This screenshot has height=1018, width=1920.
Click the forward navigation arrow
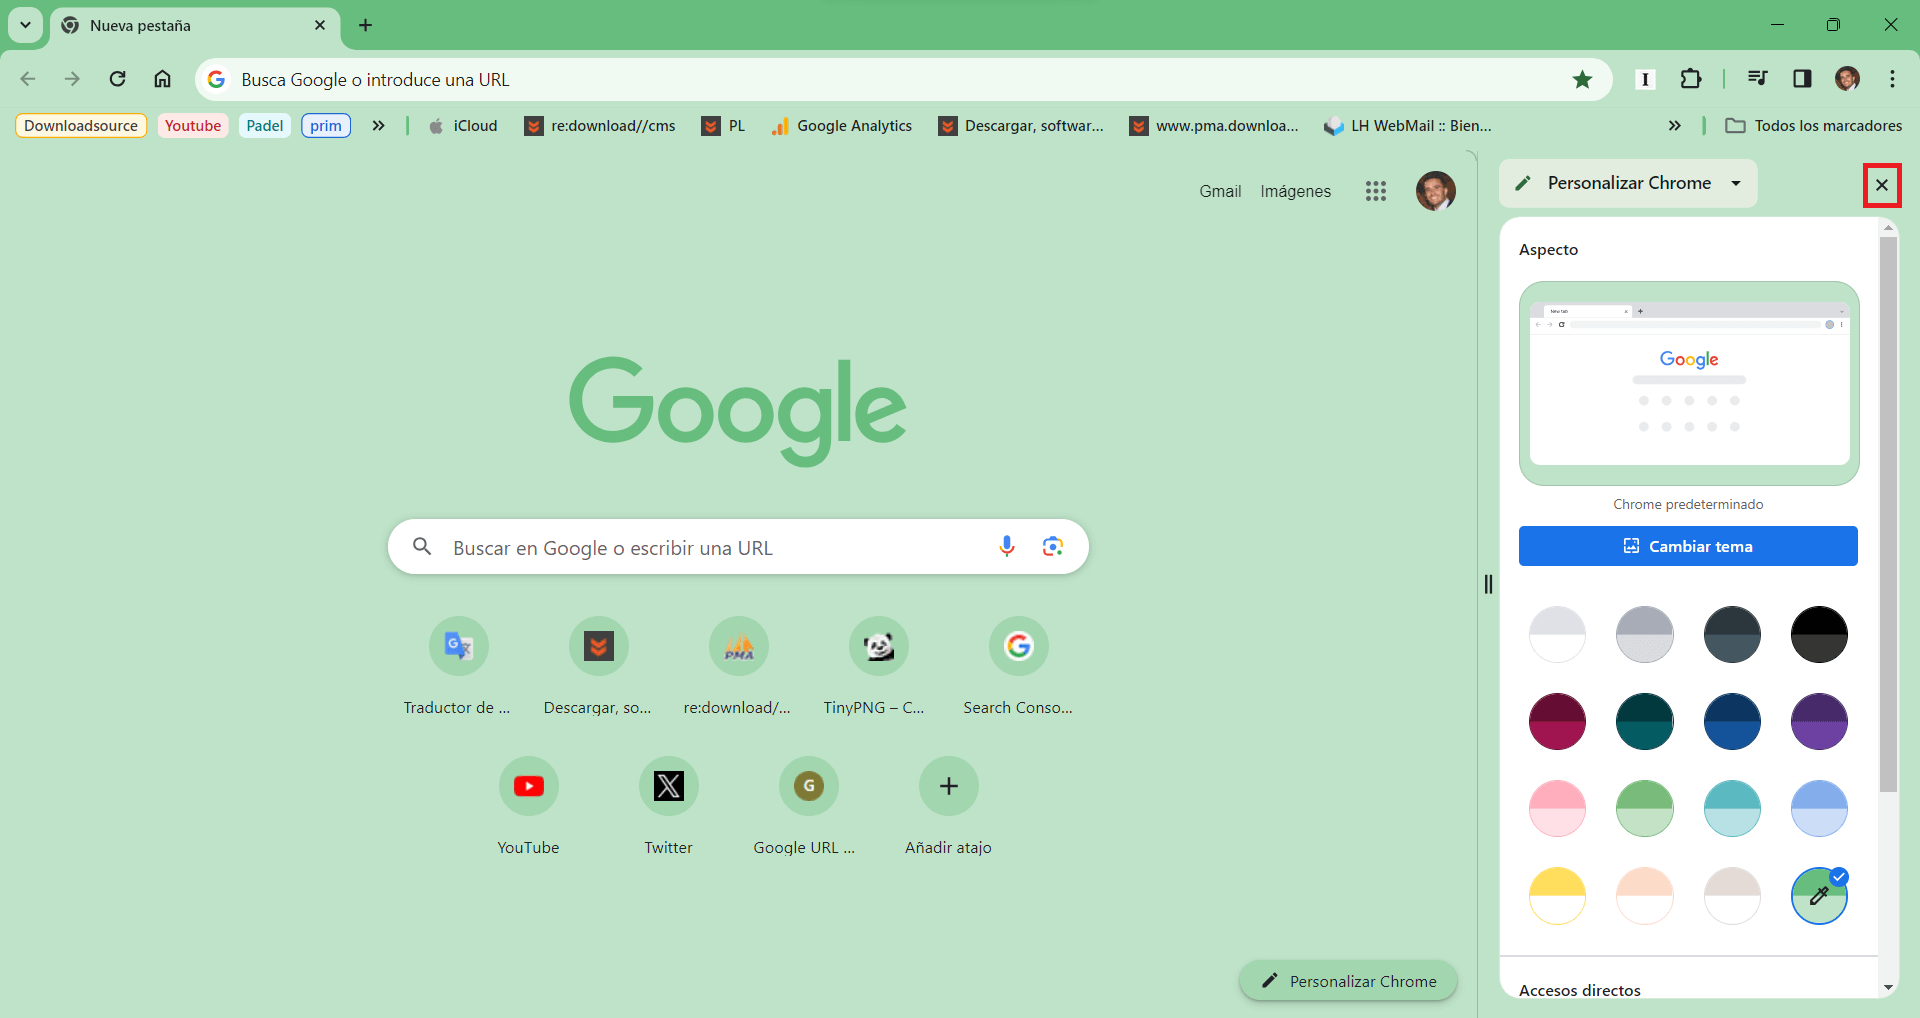[x=72, y=79]
